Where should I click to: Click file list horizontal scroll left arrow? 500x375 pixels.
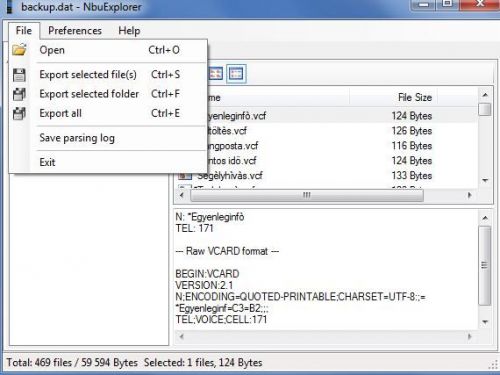click(182, 195)
